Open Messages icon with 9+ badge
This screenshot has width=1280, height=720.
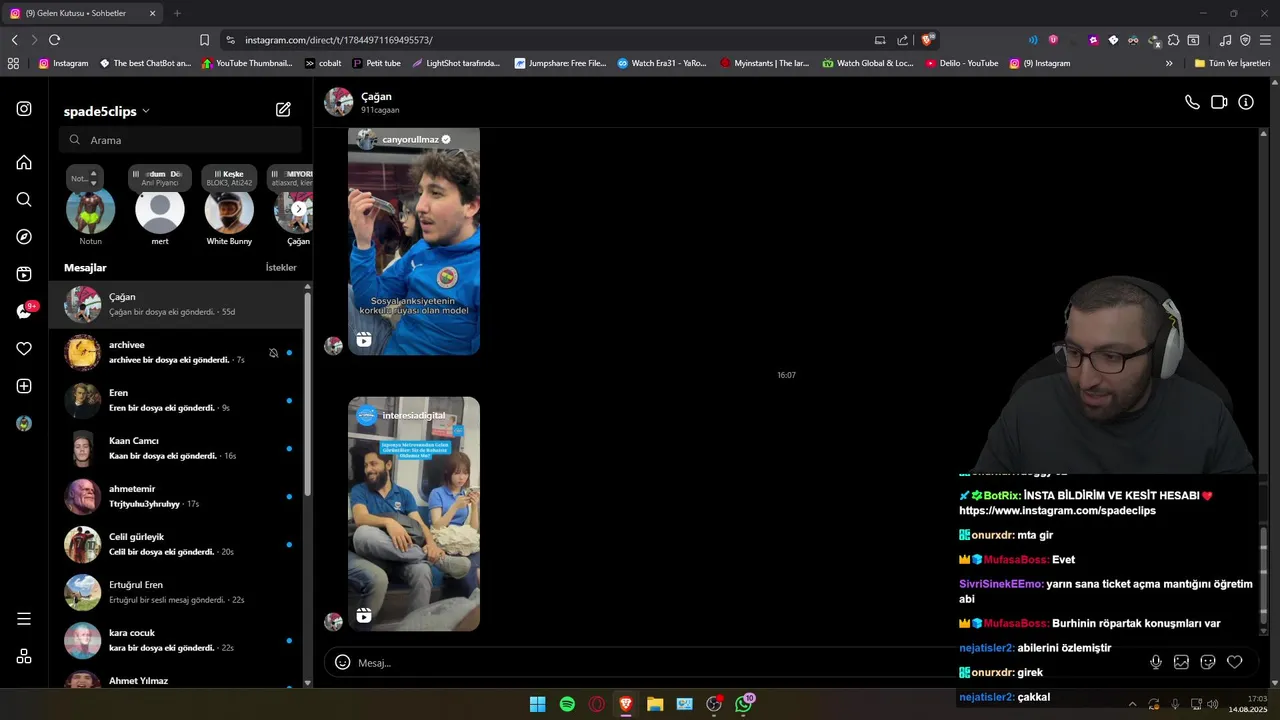click(26, 311)
